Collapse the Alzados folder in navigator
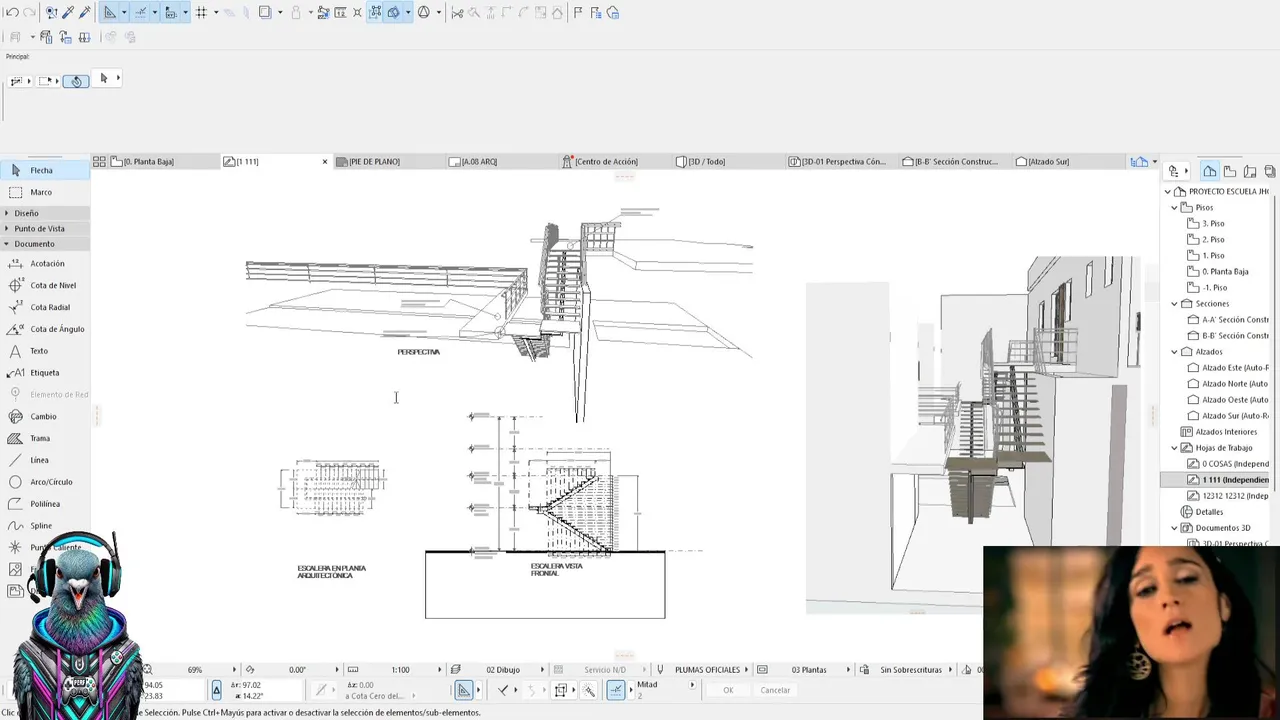Screen dimensions: 1280x720 pos(1175,352)
